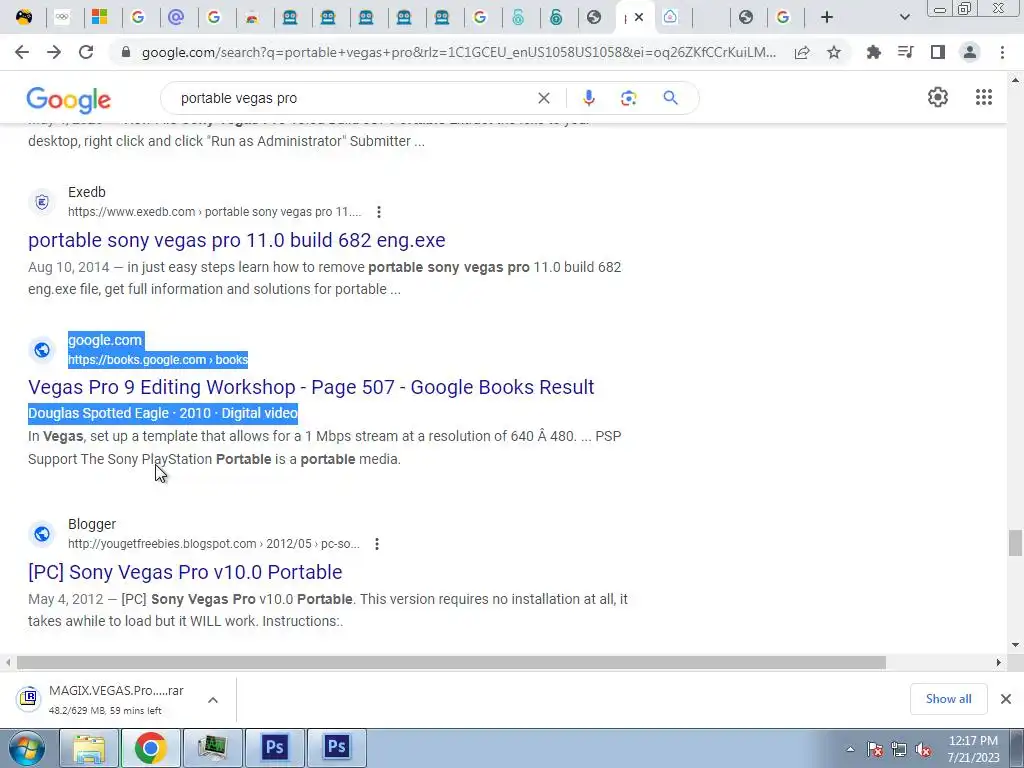Click the horizontal scrollbar thumb
This screenshot has height=768, width=1024.
coord(451,662)
